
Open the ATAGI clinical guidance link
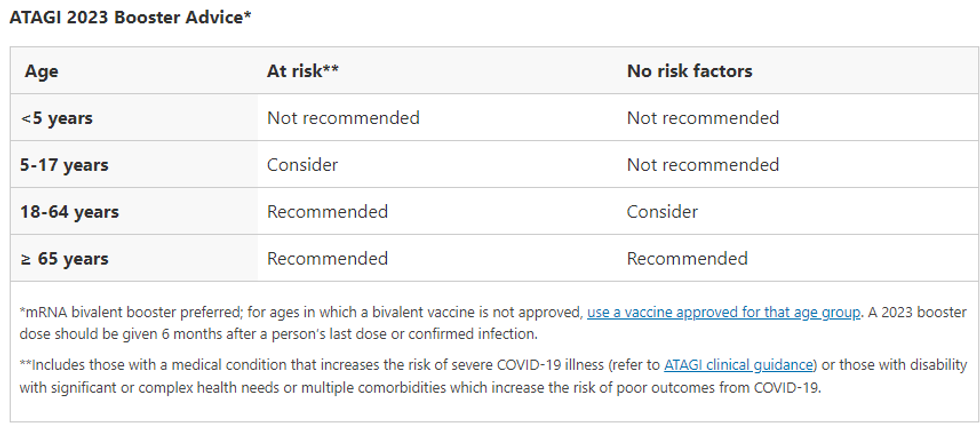[740, 362]
